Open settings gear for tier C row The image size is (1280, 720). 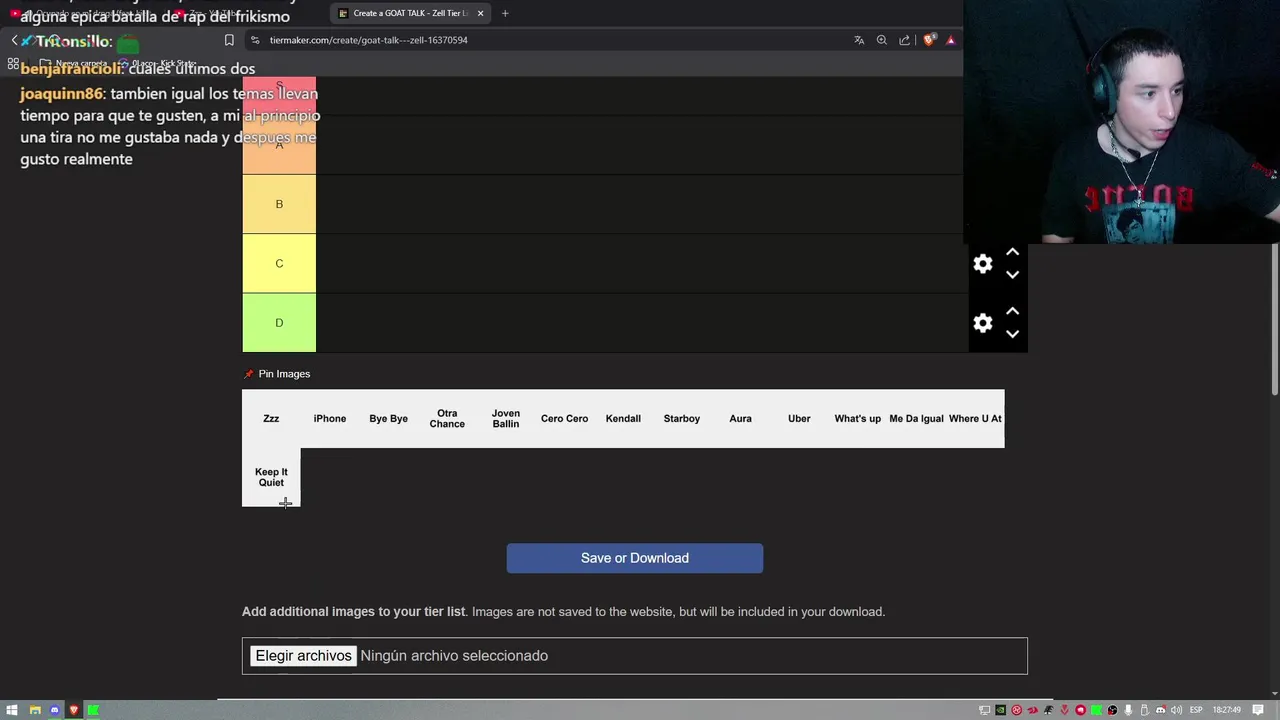pos(983,263)
